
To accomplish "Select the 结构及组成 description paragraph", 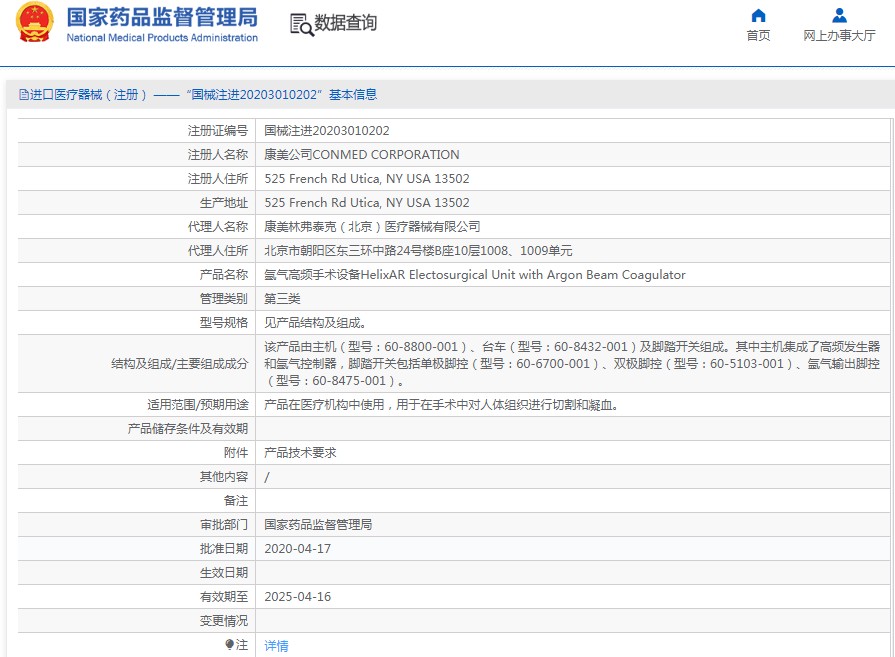I will [x=572, y=364].
